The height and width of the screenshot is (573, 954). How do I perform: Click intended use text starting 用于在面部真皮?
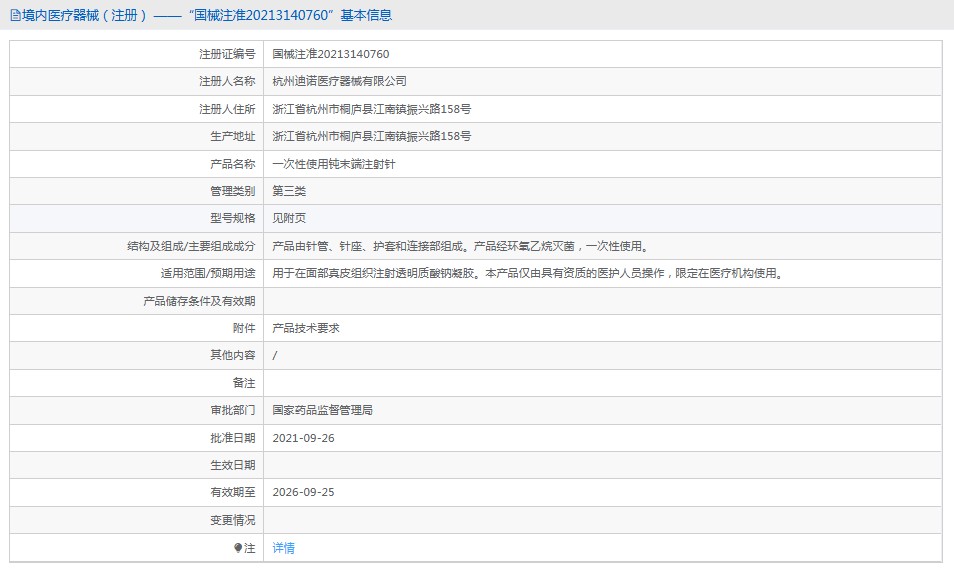pyautogui.click(x=529, y=274)
